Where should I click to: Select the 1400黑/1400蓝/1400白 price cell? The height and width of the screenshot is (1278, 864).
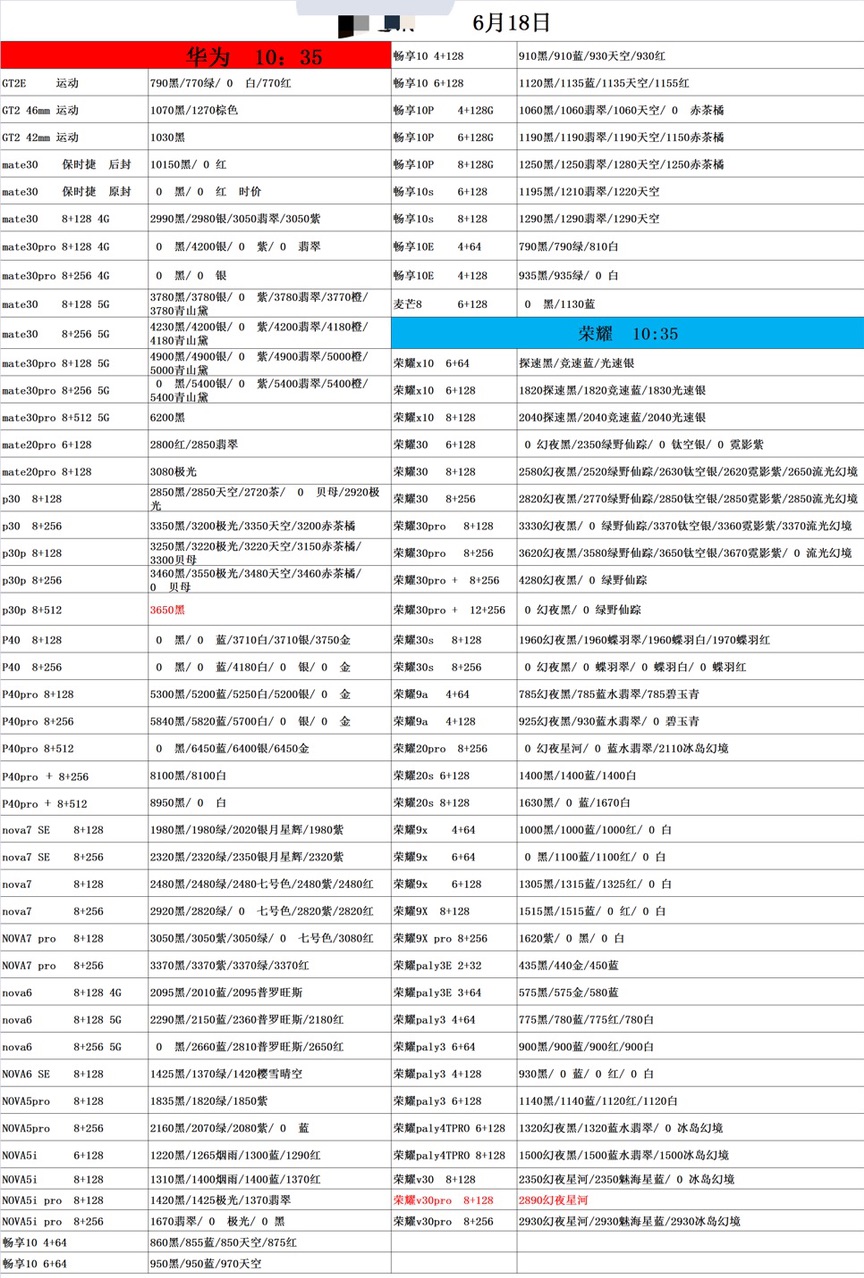click(x=690, y=775)
